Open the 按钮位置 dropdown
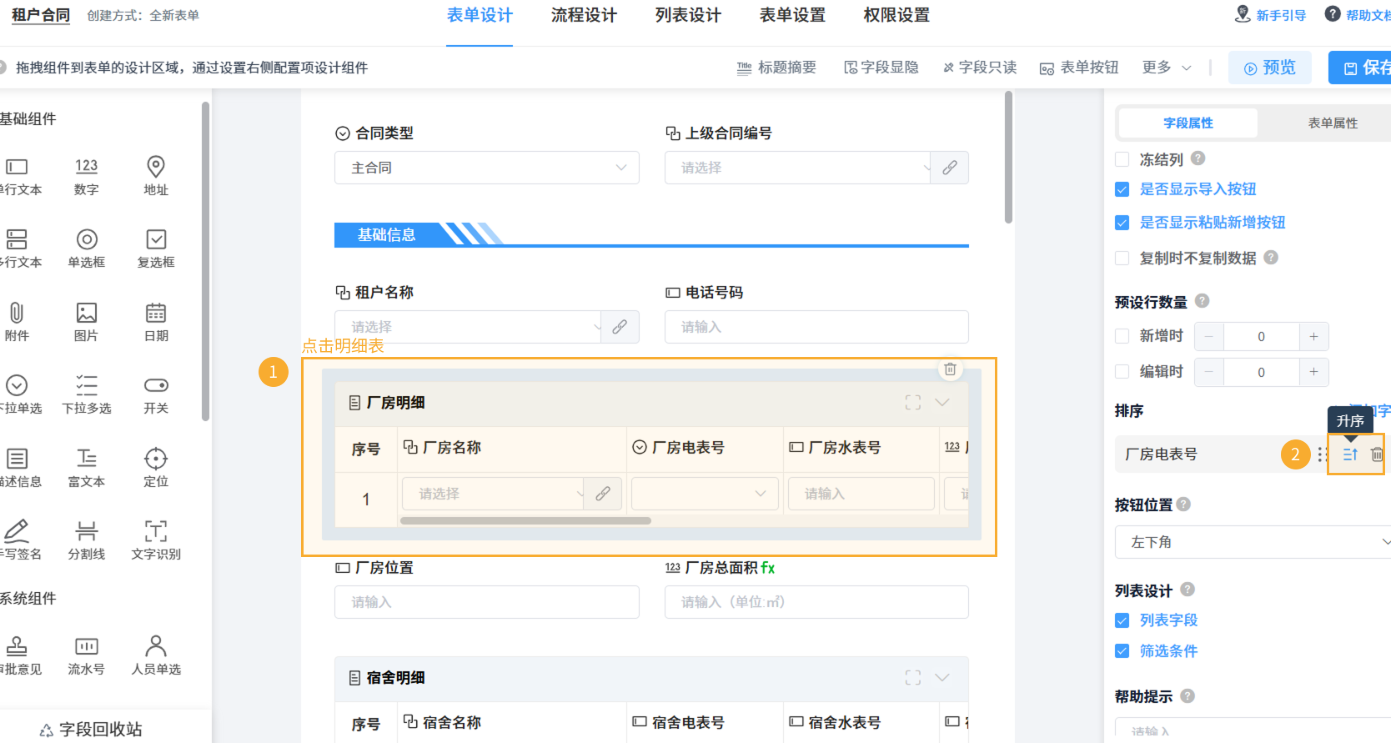Viewport: 1391px width, 743px height. (x=1254, y=542)
